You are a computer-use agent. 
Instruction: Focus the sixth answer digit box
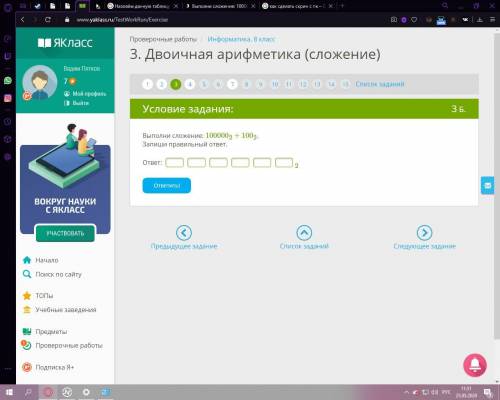point(284,163)
